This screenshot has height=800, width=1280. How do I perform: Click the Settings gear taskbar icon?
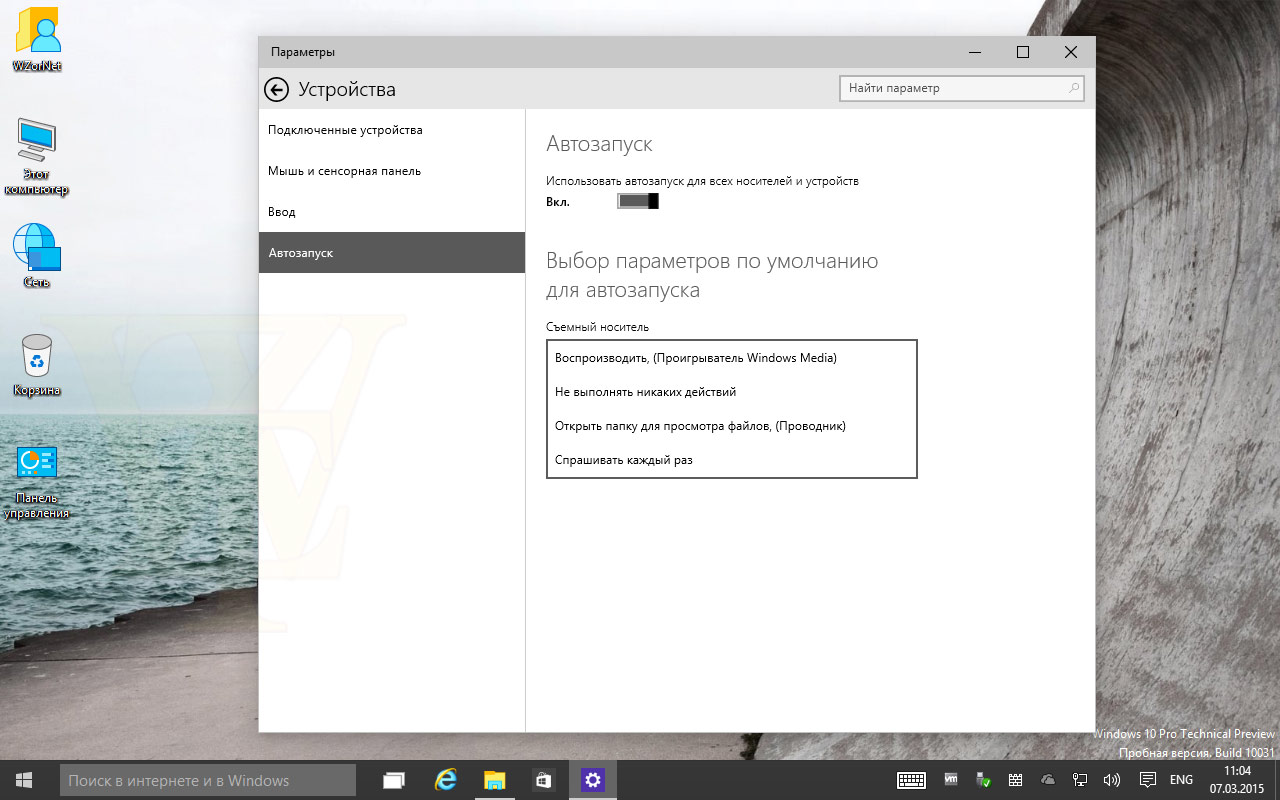pos(592,780)
